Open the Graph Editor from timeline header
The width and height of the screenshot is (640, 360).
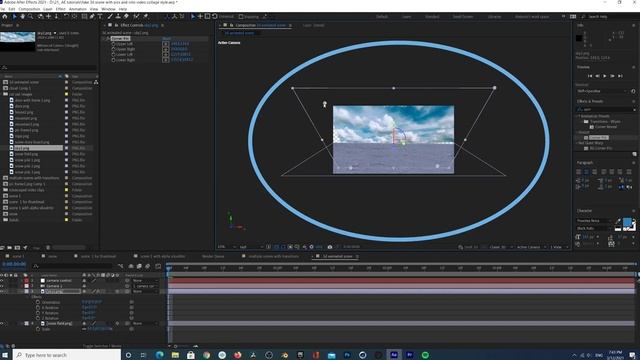coord(158,266)
